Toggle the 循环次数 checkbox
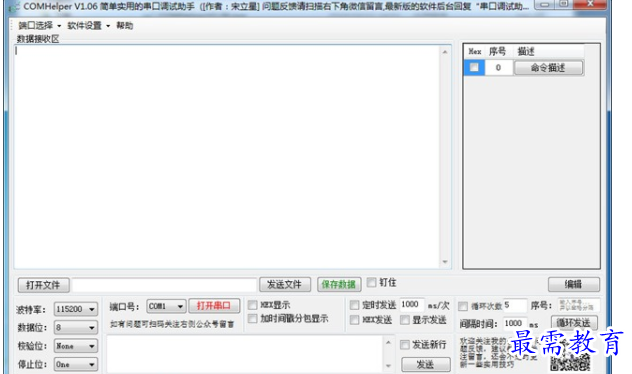This screenshot has height=374, width=632. [463, 306]
